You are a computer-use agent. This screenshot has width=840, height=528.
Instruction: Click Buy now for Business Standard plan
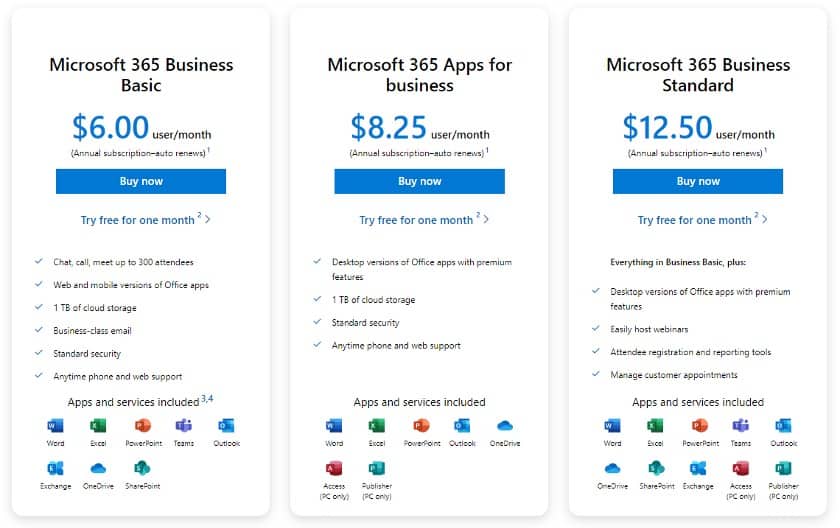tap(698, 181)
